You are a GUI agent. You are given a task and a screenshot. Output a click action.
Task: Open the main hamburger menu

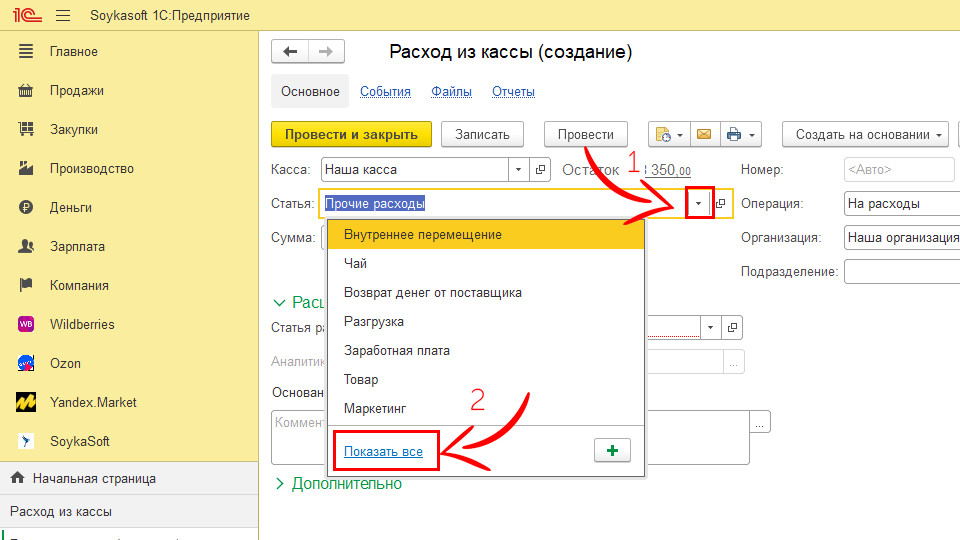[x=63, y=15]
